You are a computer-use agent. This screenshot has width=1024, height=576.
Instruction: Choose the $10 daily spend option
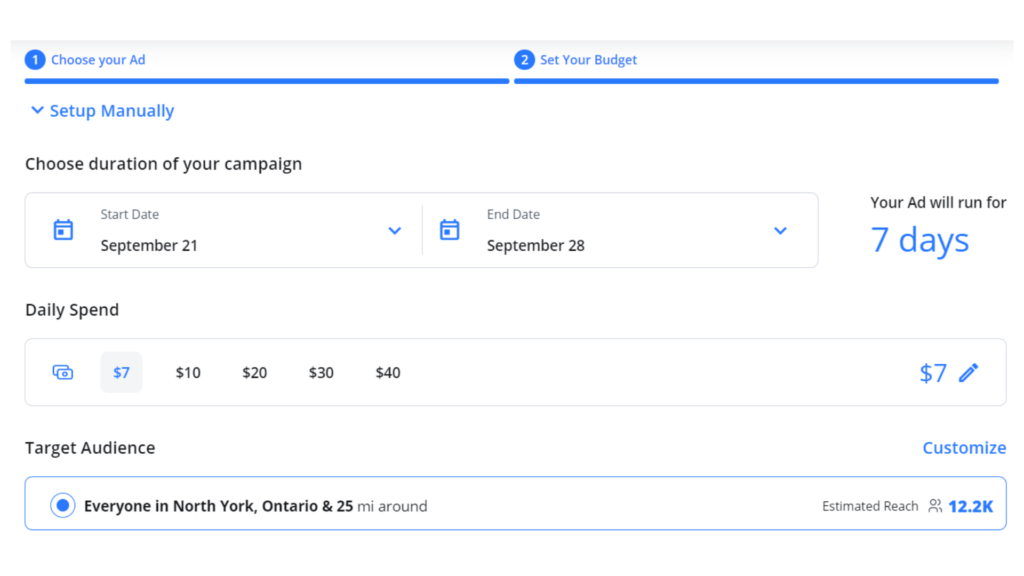188,372
